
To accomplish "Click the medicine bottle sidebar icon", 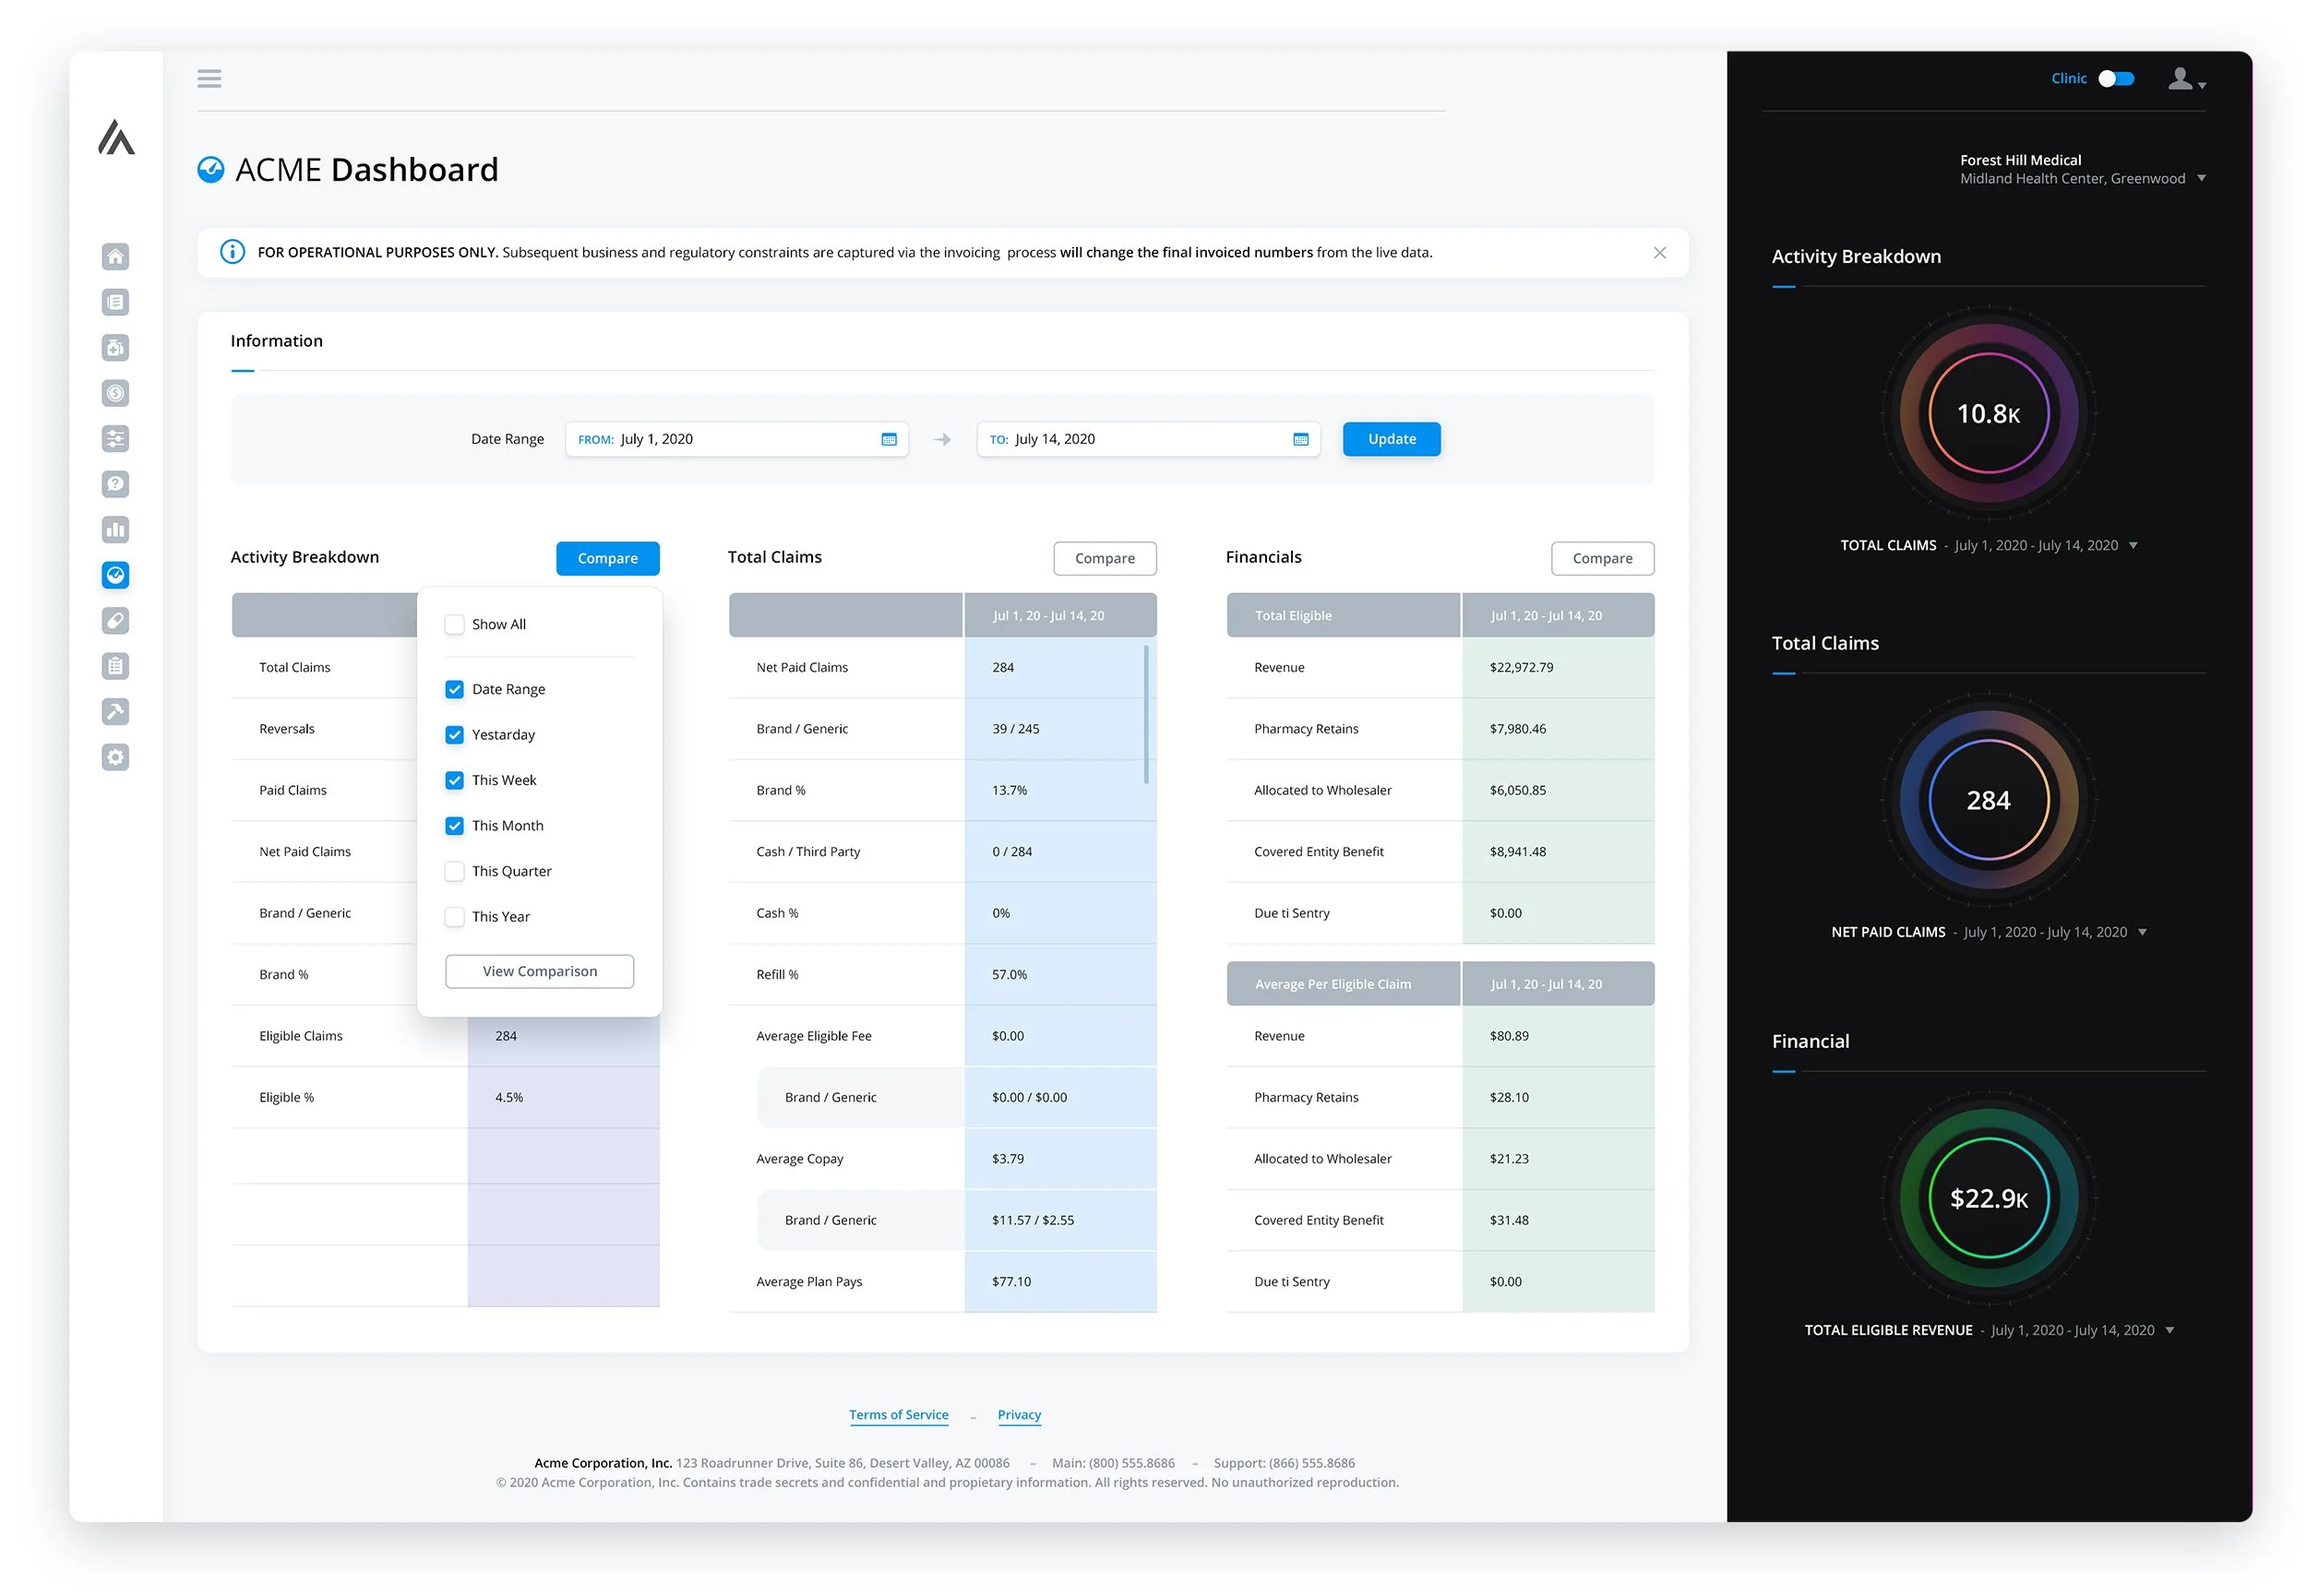I will click(x=115, y=348).
